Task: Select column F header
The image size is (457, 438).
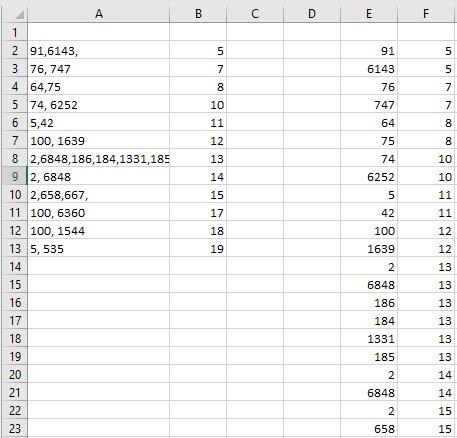Action: [427, 14]
